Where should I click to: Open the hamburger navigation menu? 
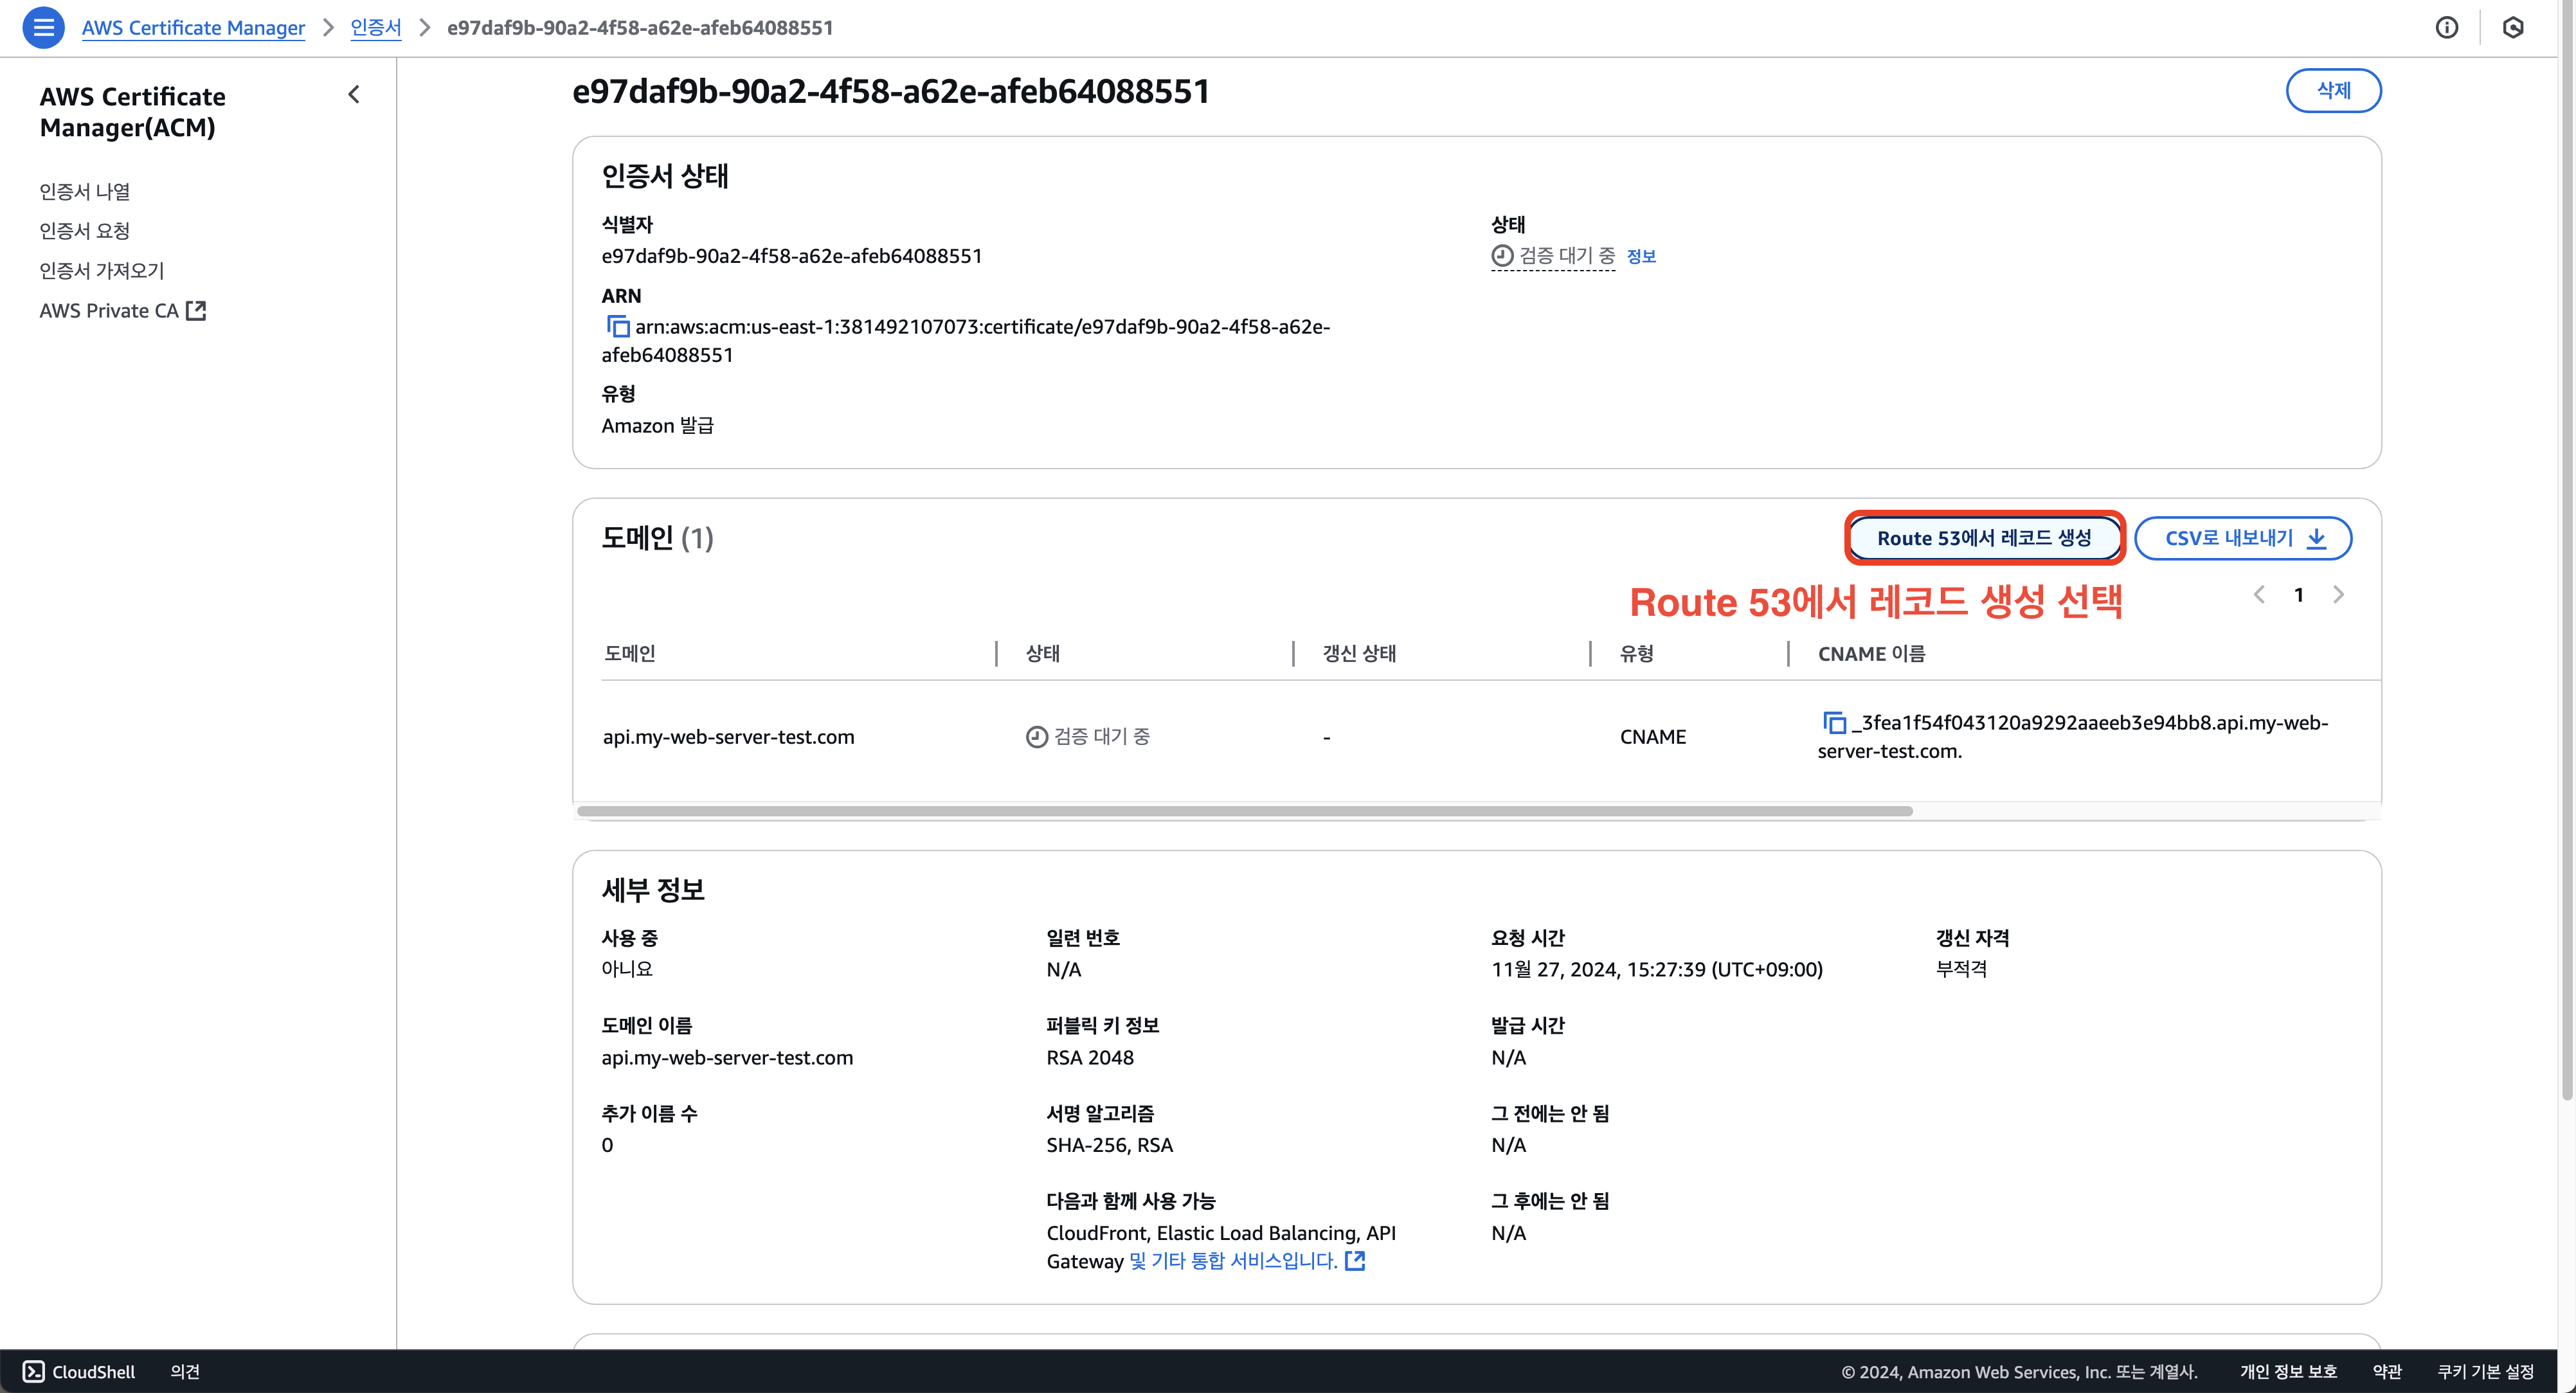point(43,27)
